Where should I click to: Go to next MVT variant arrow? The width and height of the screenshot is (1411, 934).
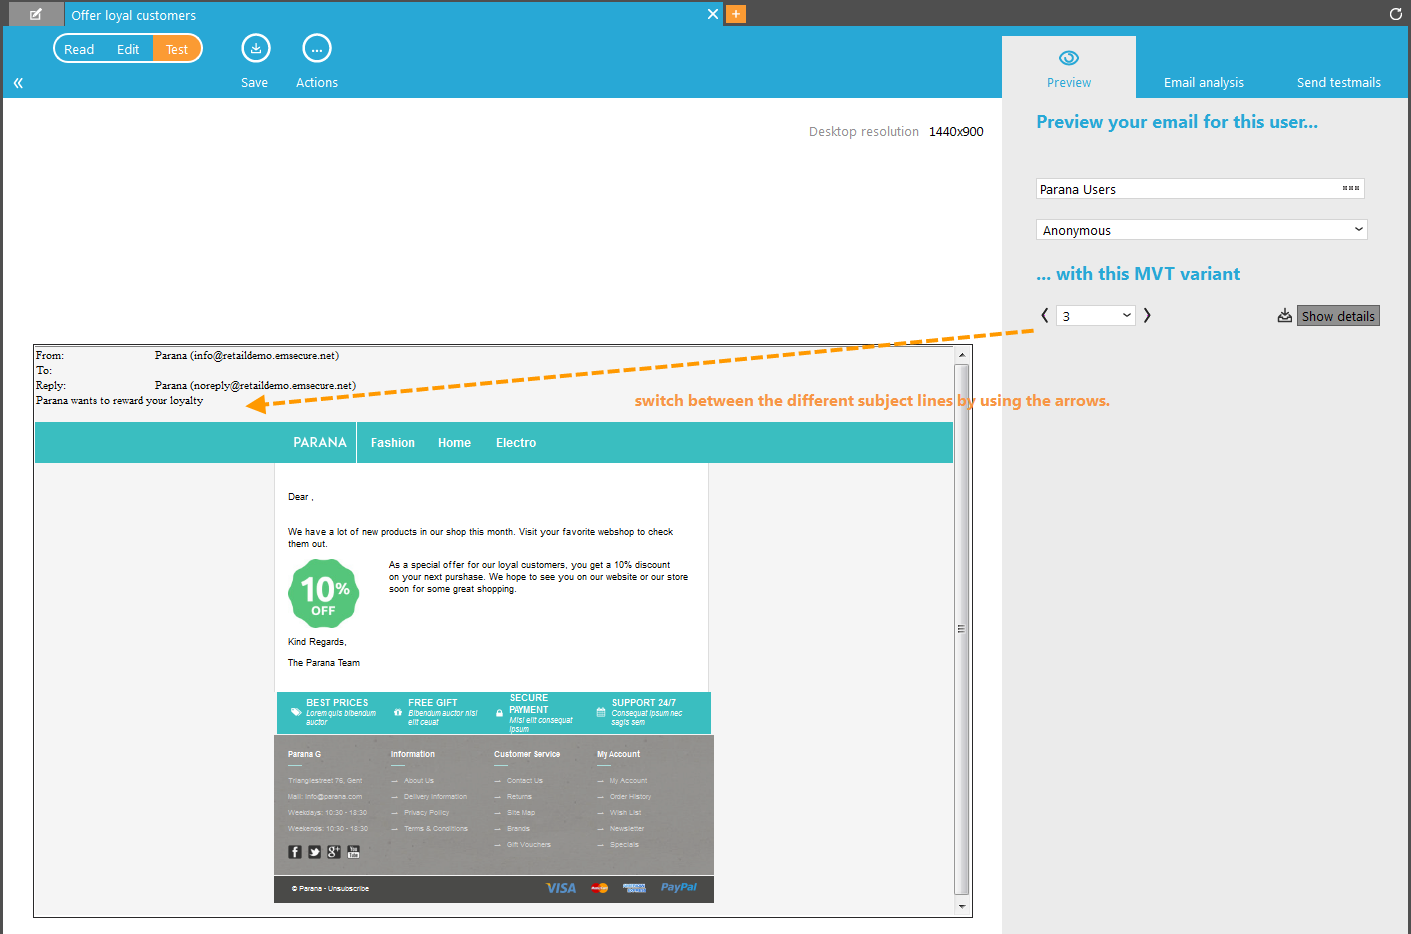pos(1147,315)
